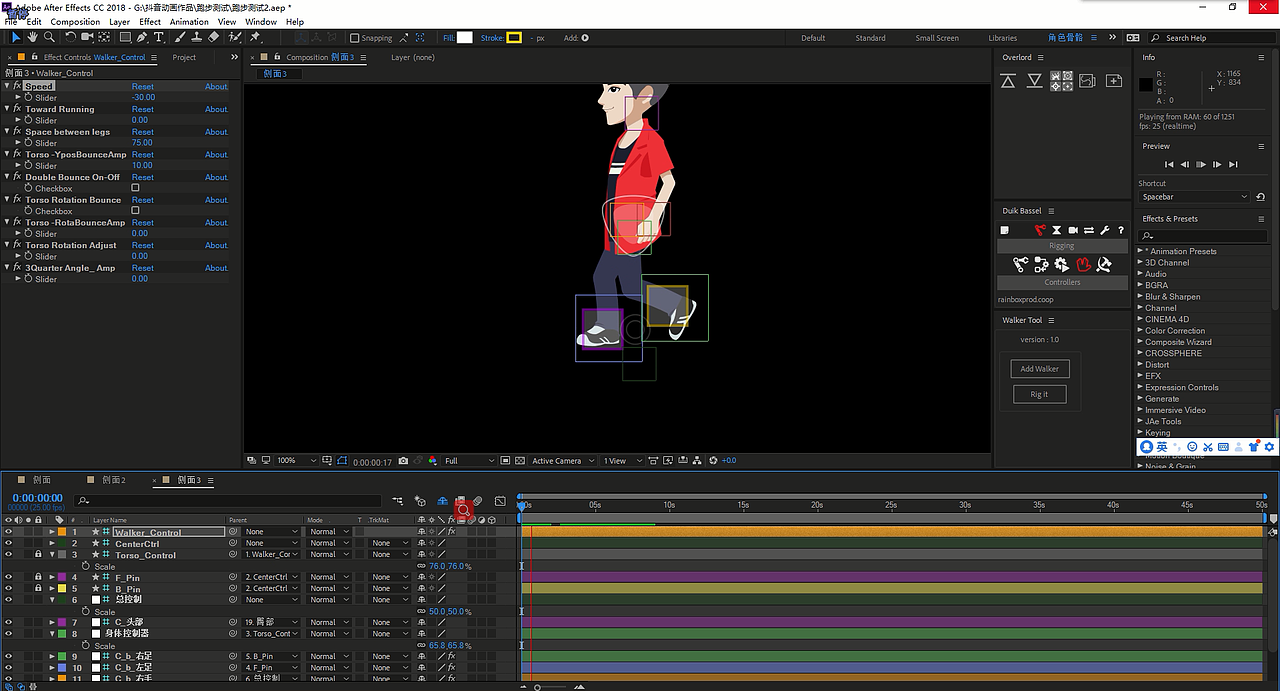
Task: Click Duik notes icon
Action: tap(1005, 230)
